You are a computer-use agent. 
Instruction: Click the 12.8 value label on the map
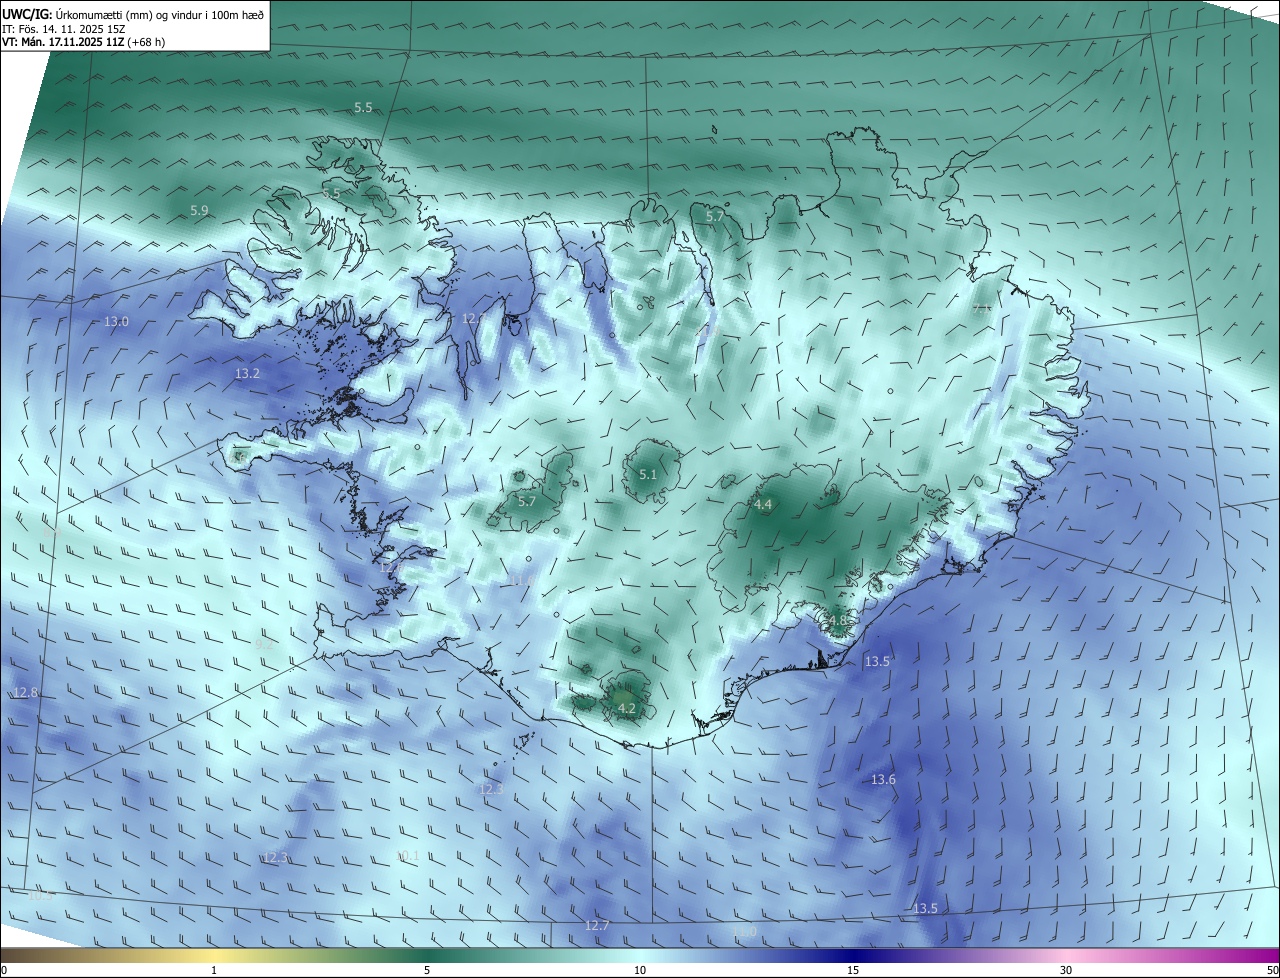25,693
